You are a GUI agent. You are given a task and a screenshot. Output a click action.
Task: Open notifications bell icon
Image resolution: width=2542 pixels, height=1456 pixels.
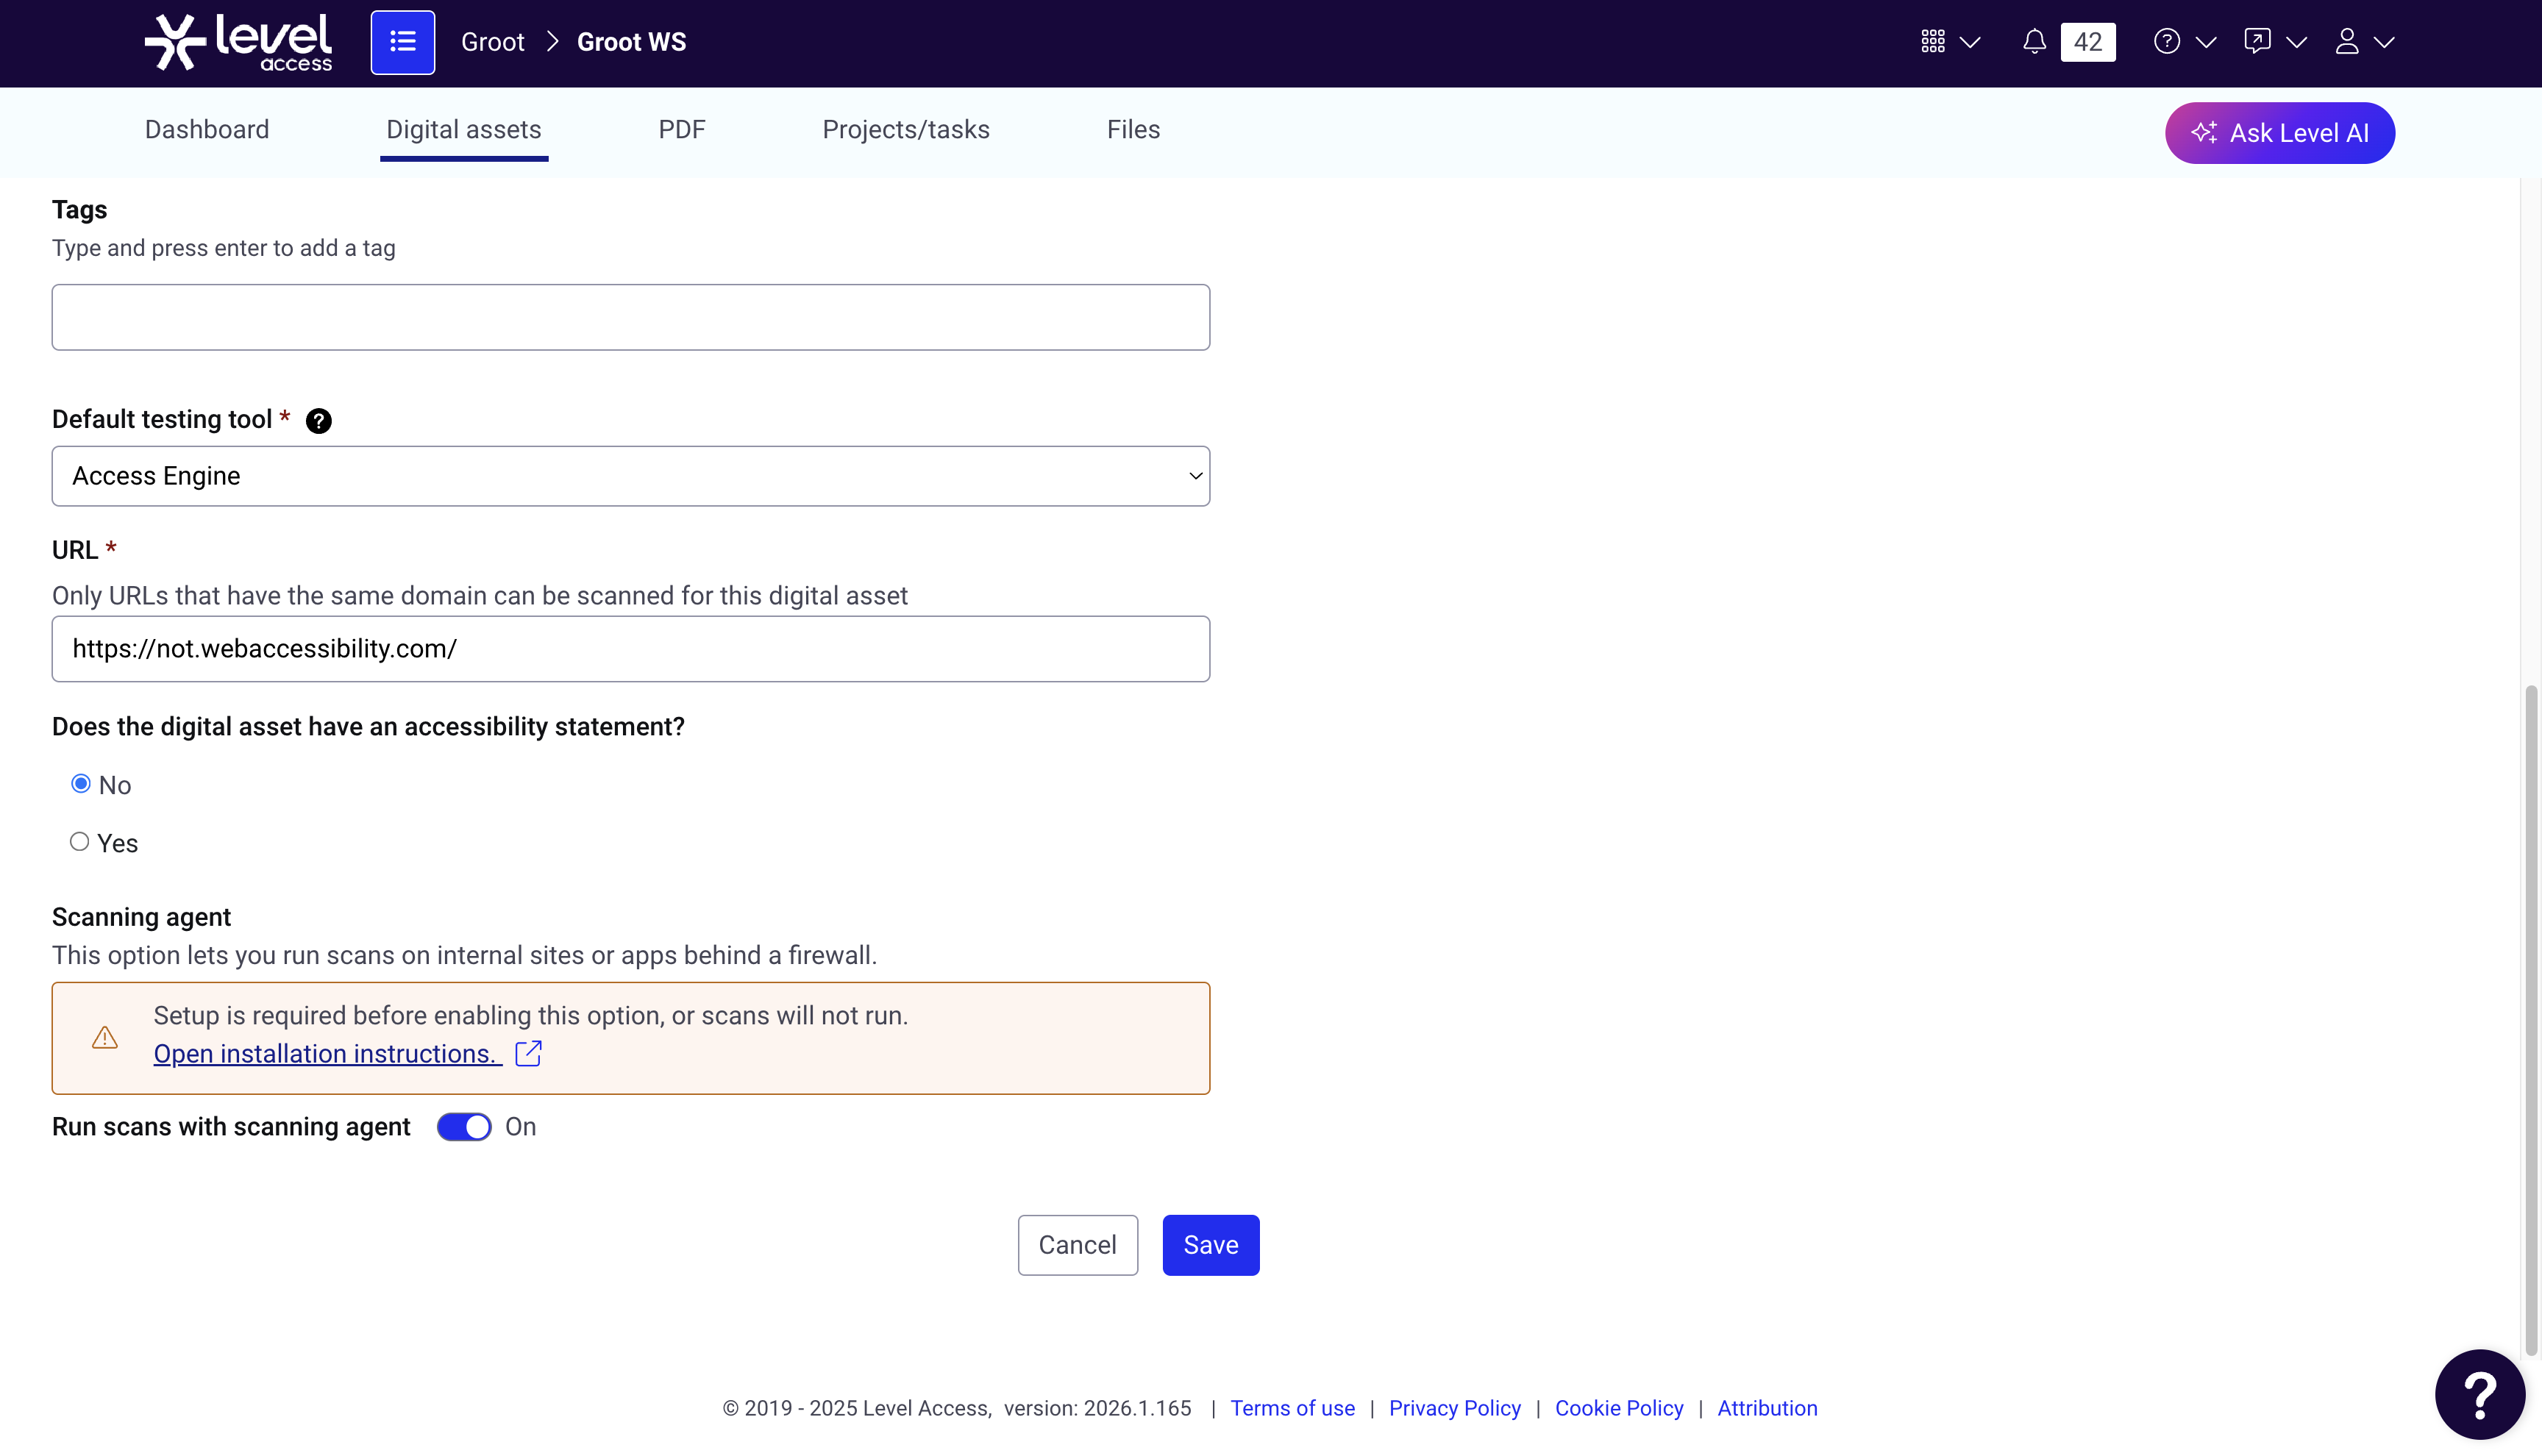click(x=2034, y=42)
